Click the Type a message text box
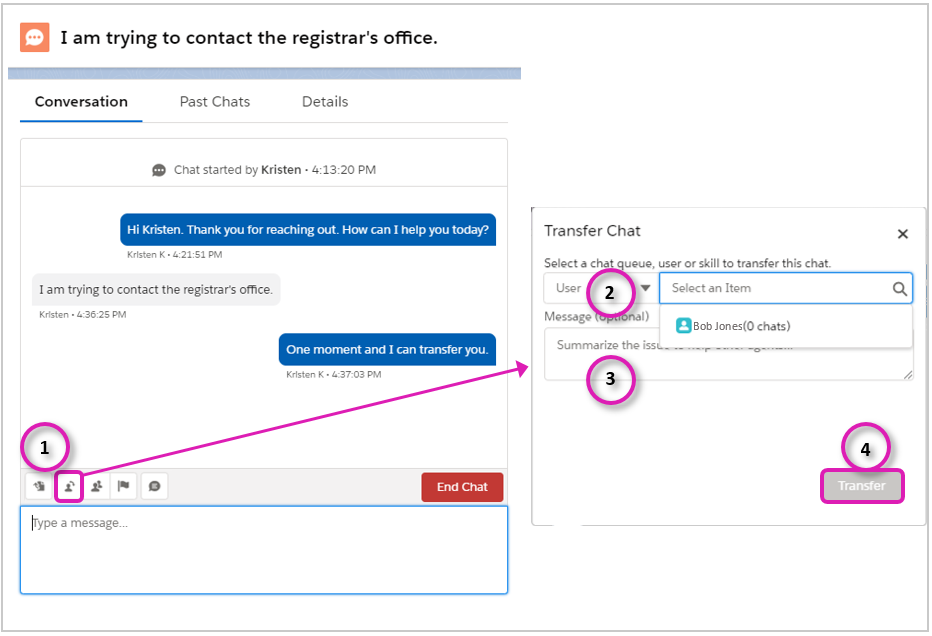This screenshot has height=636, width=932. click(x=263, y=550)
